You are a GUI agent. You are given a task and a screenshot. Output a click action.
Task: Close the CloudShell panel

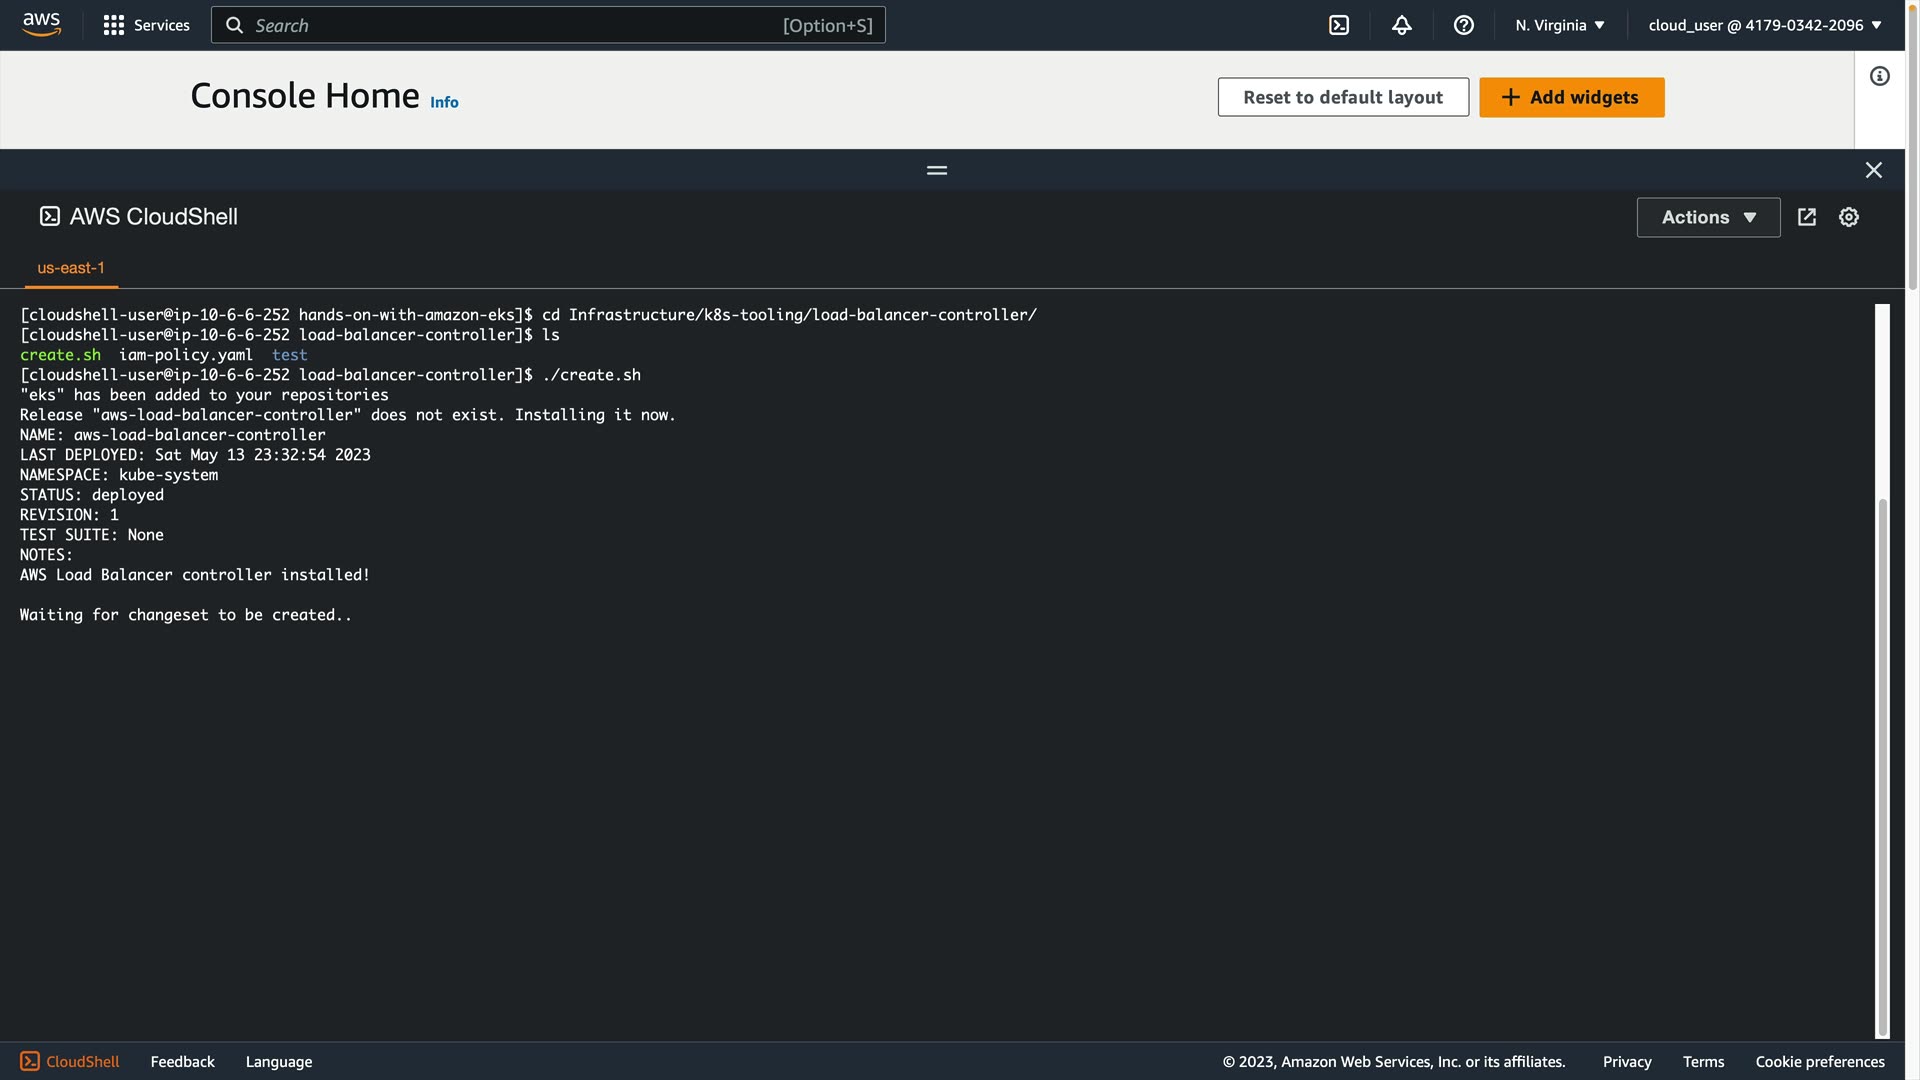tap(1873, 170)
